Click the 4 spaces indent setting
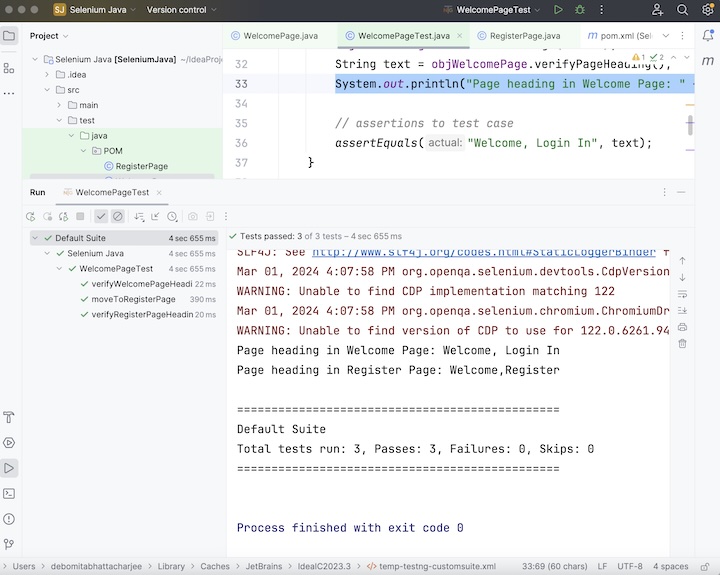The image size is (720, 575). click(x=670, y=566)
